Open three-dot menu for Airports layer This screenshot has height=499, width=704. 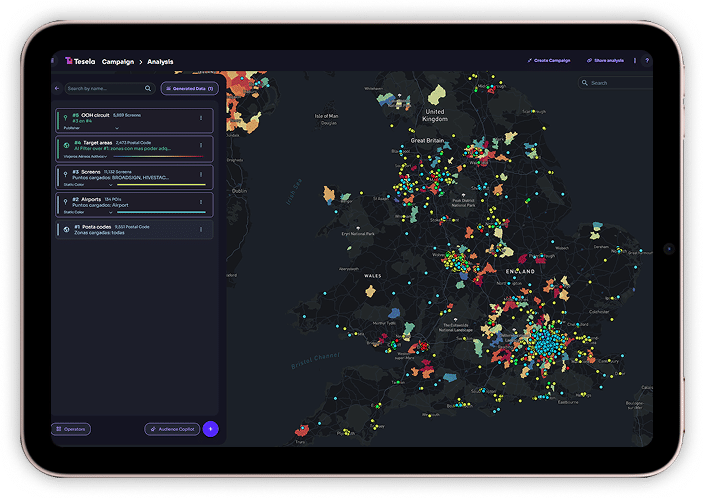[x=201, y=202]
